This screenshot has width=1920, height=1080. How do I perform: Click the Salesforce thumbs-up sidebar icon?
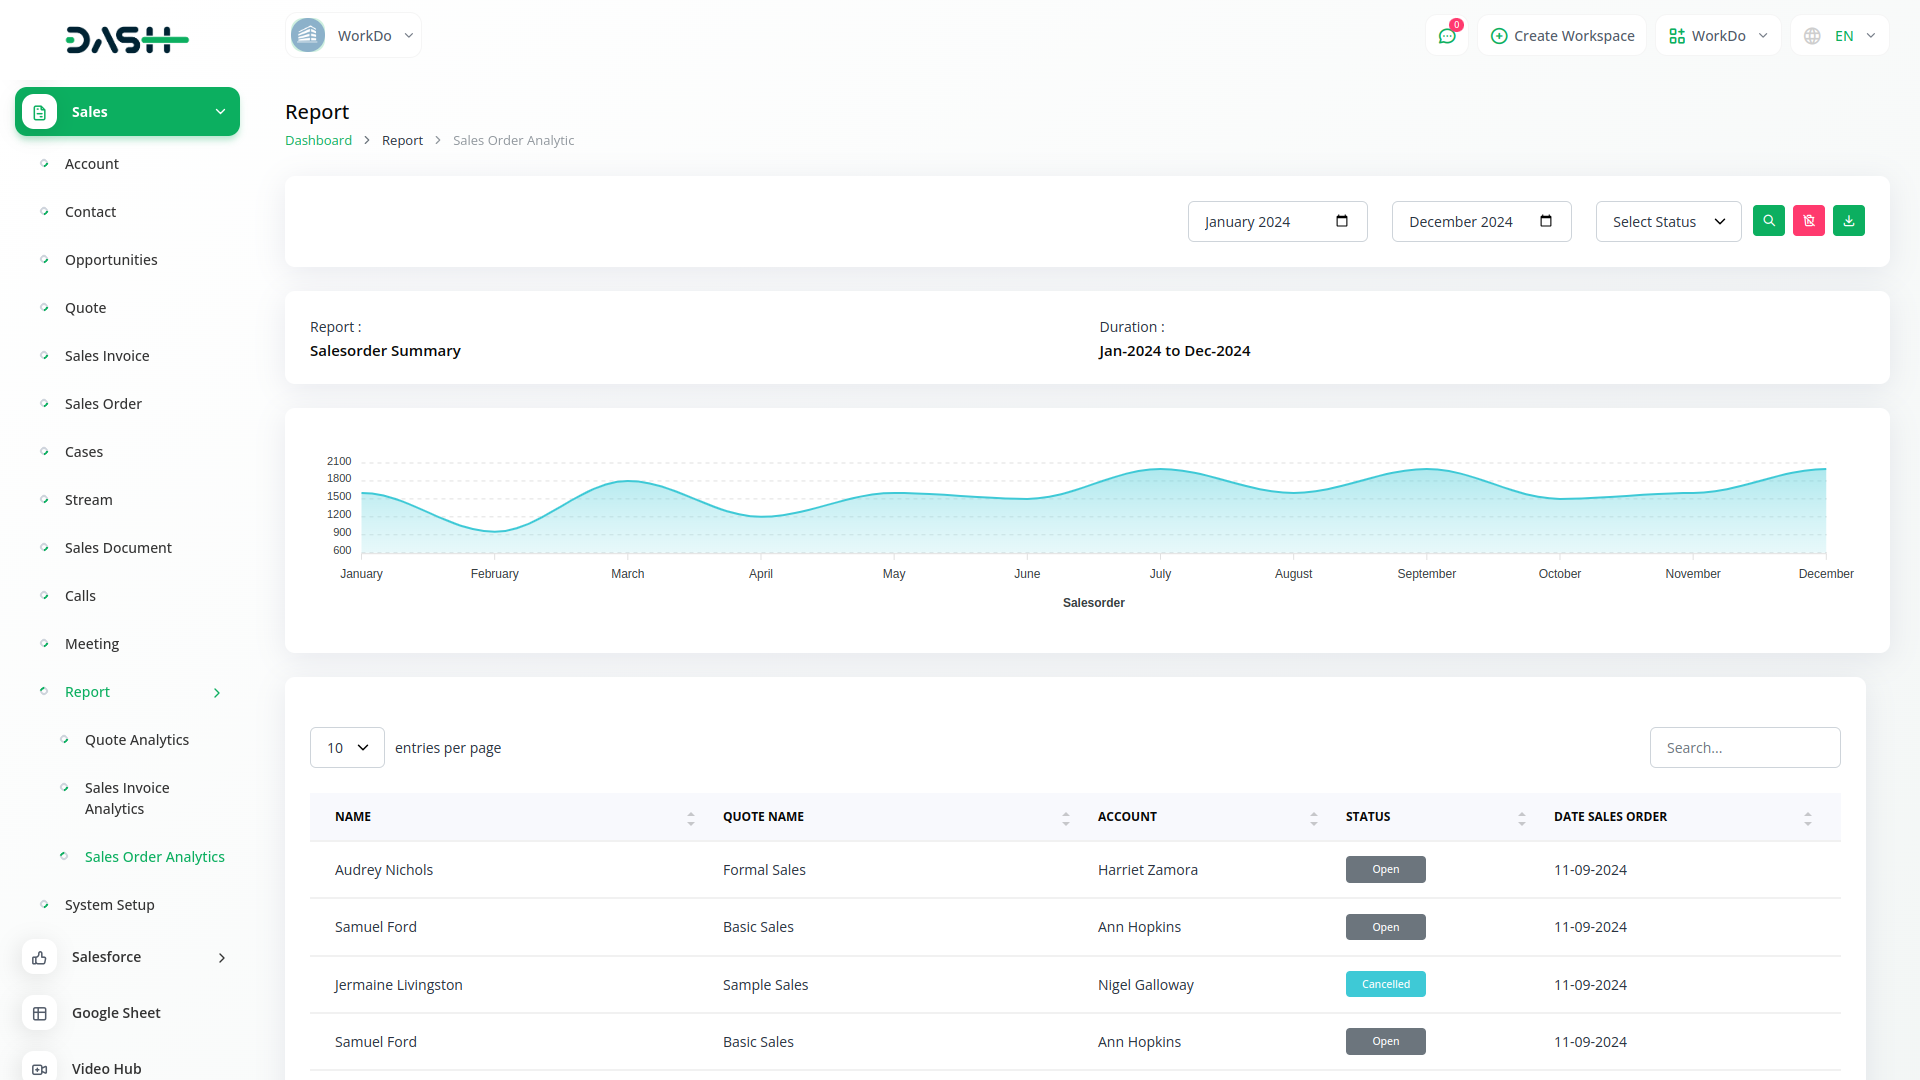pos(39,958)
